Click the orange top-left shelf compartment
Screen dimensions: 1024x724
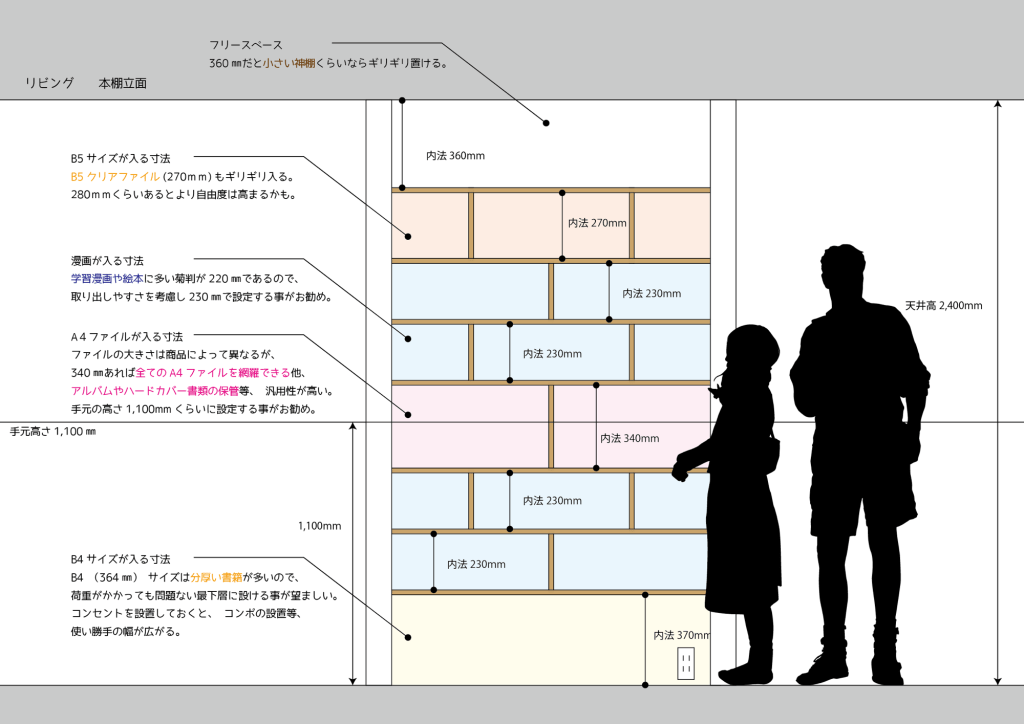point(430,225)
